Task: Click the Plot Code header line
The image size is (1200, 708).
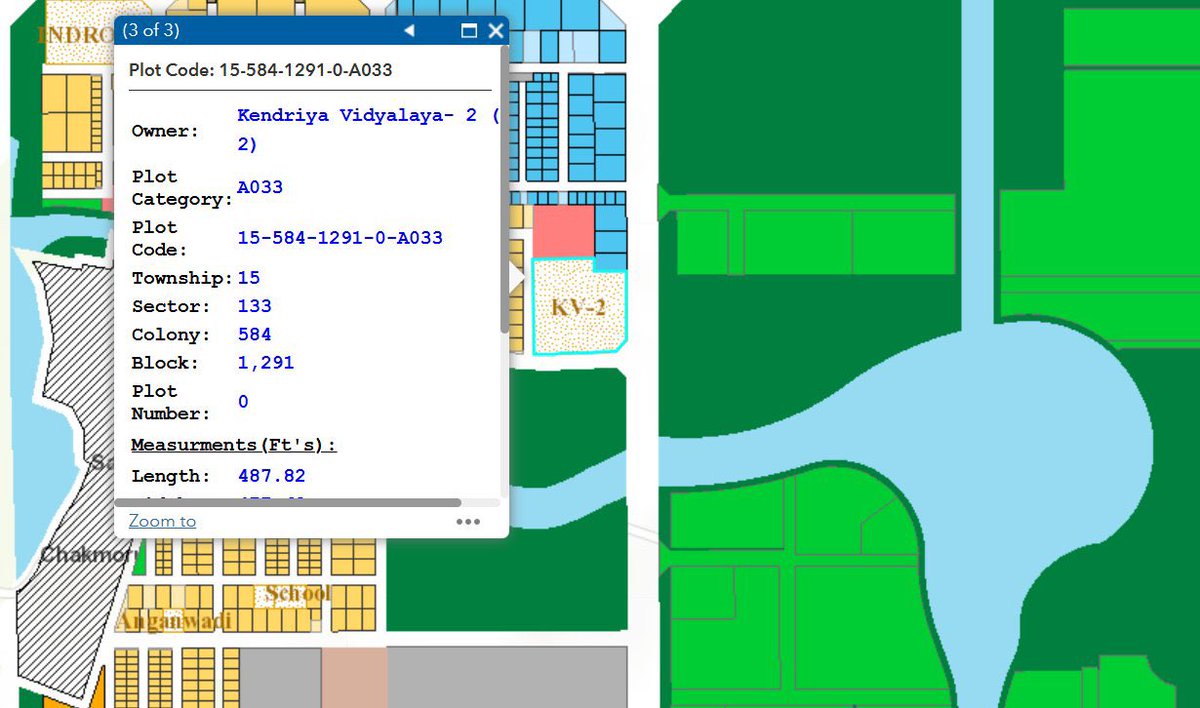Action: click(261, 70)
